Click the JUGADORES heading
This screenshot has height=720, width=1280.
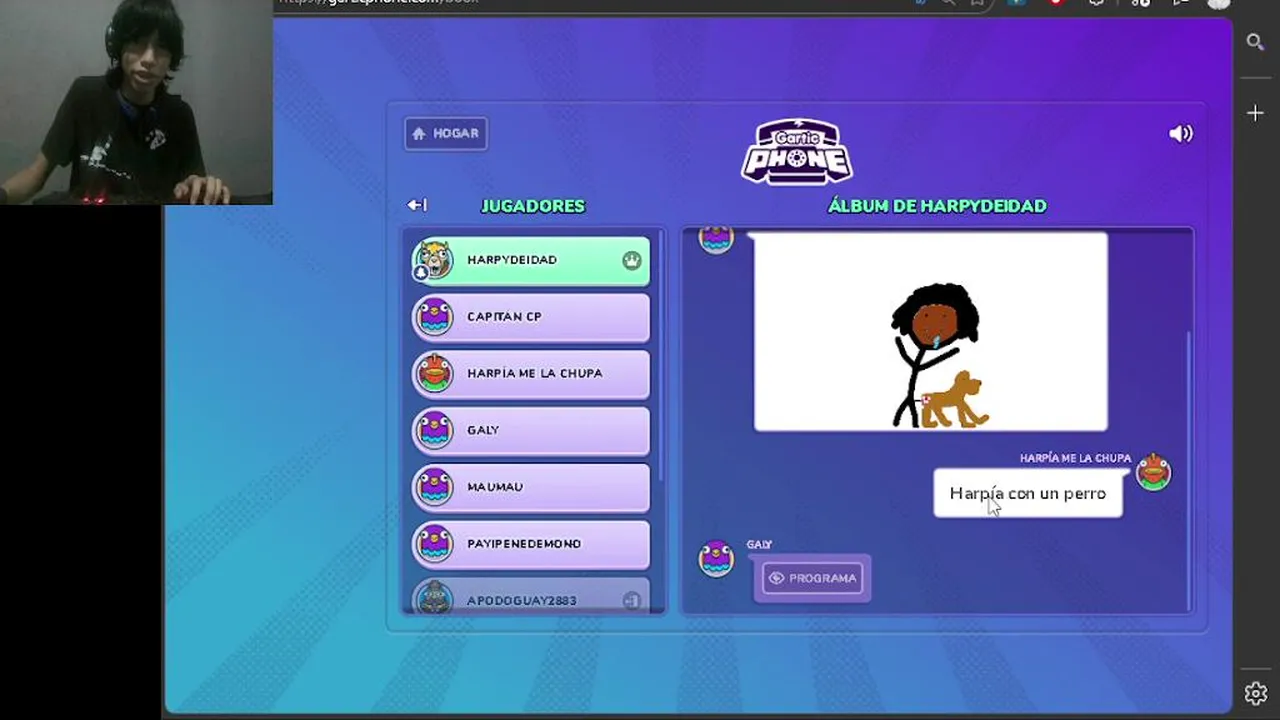533,206
